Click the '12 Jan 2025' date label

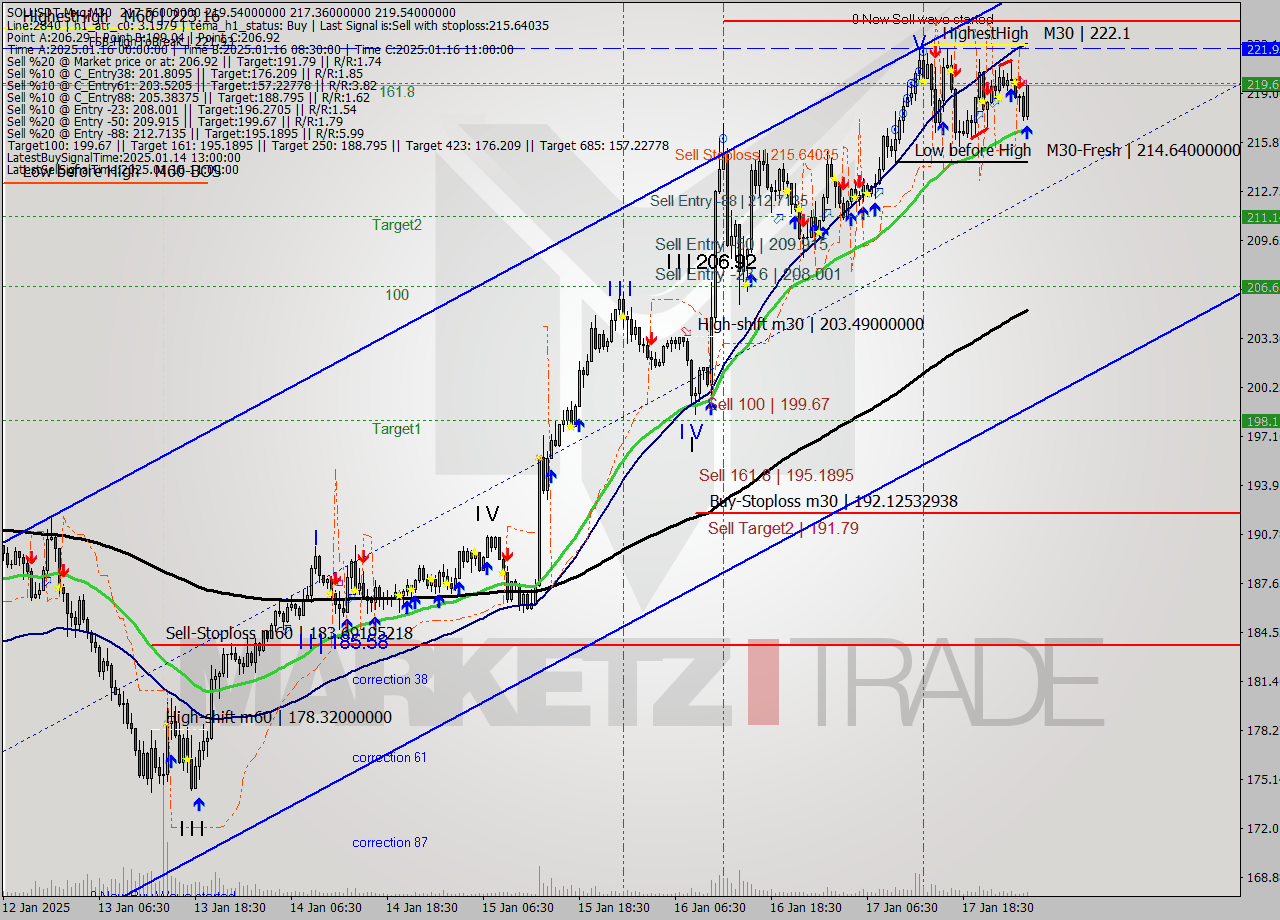click(x=36, y=908)
